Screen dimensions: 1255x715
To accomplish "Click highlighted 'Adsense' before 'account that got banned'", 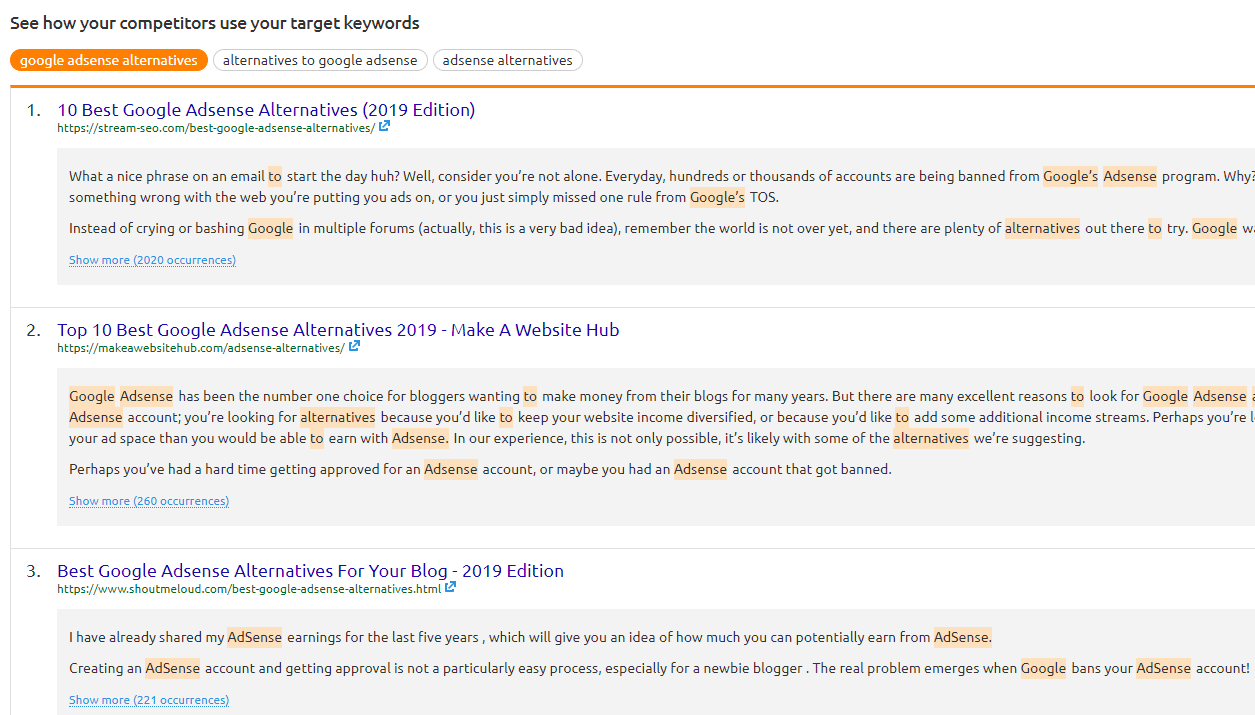I will [x=700, y=469].
